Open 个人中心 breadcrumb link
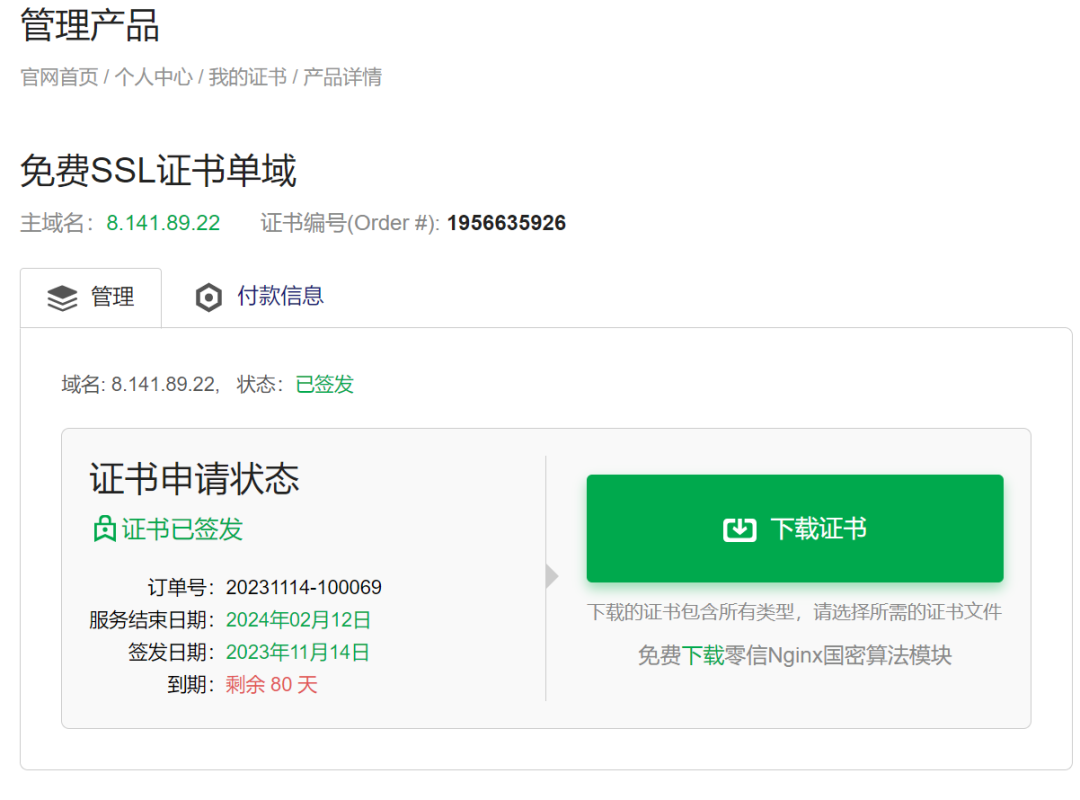The image size is (1080, 800). pos(154,77)
